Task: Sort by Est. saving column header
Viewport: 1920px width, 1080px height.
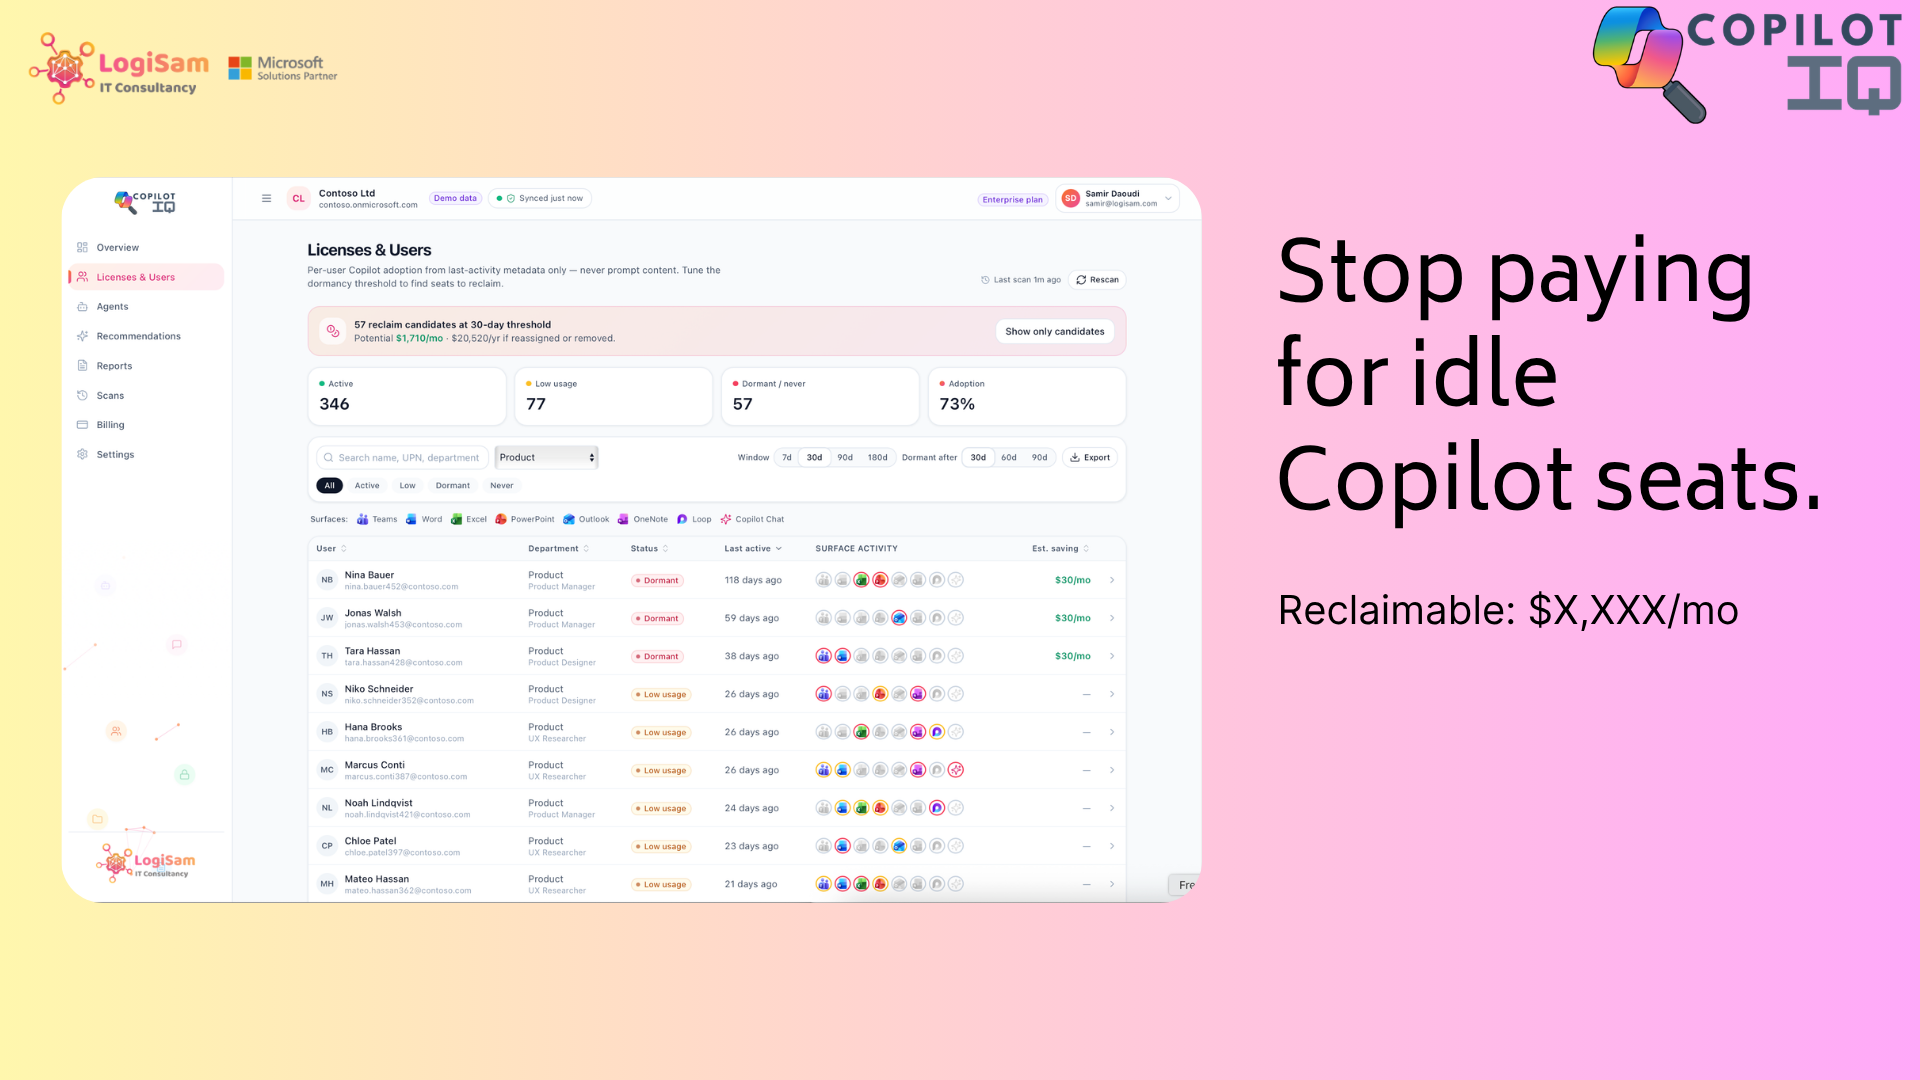Action: [x=1060, y=548]
